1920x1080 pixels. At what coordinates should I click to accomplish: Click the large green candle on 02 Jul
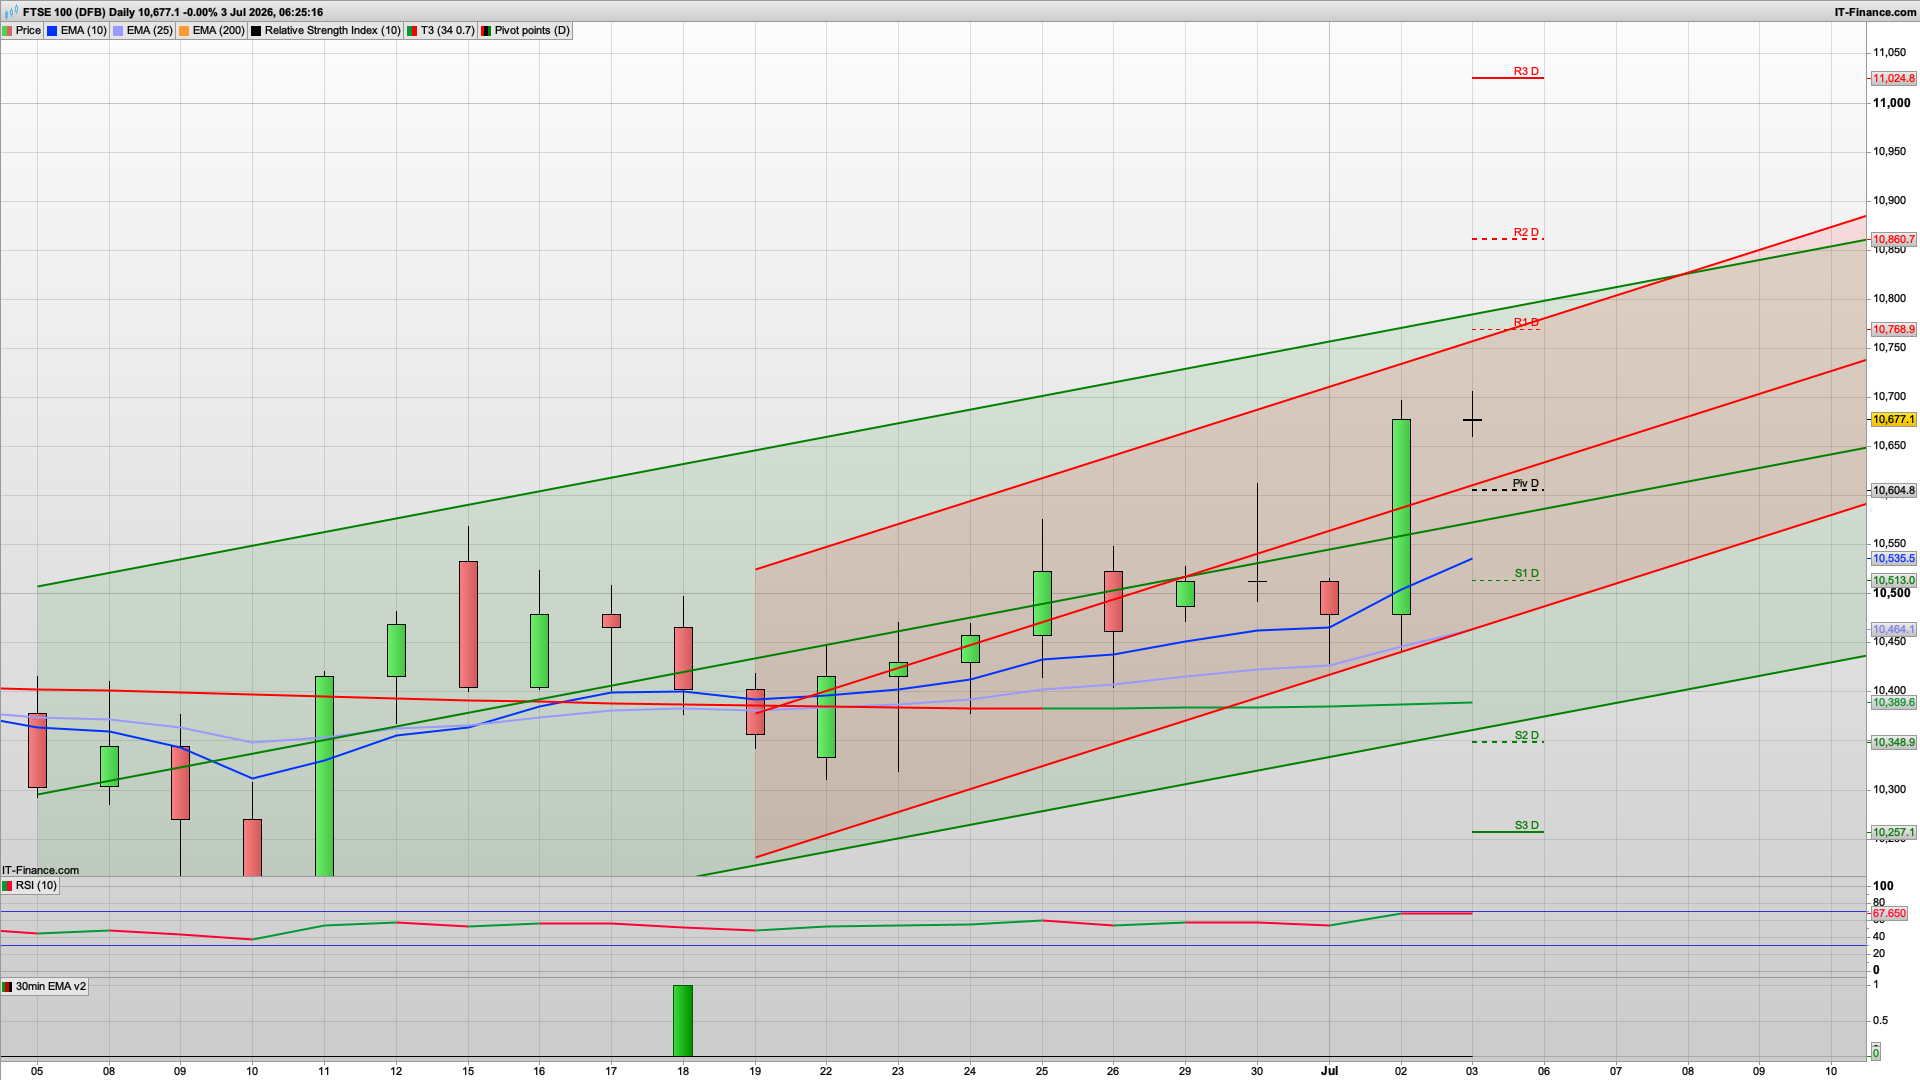pos(1401,517)
